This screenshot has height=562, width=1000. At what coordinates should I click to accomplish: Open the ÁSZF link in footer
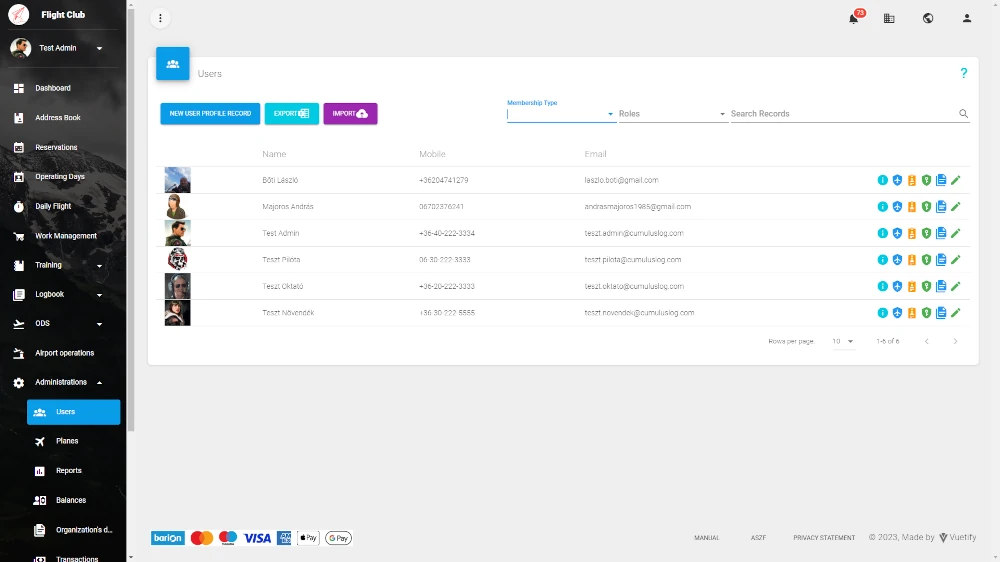tap(758, 538)
